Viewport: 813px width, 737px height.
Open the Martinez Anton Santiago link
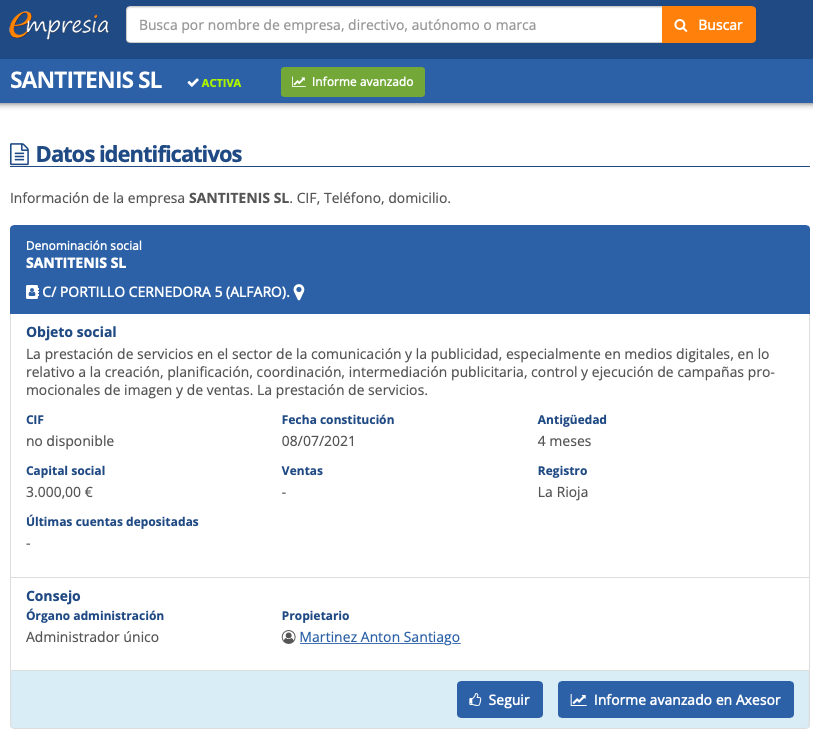[380, 637]
